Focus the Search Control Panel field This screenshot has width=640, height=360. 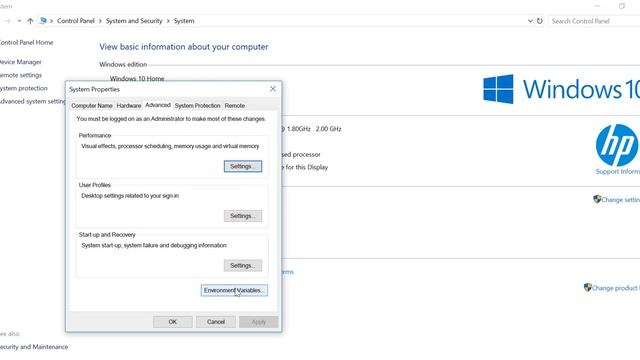pyautogui.click(x=594, y=21)
